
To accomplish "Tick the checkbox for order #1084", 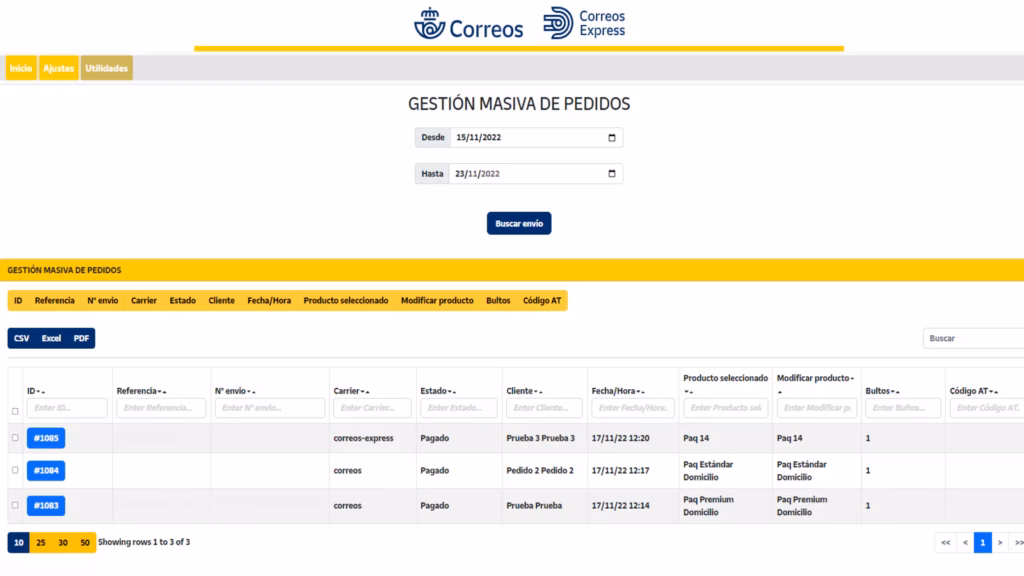I will pos(14,470).
